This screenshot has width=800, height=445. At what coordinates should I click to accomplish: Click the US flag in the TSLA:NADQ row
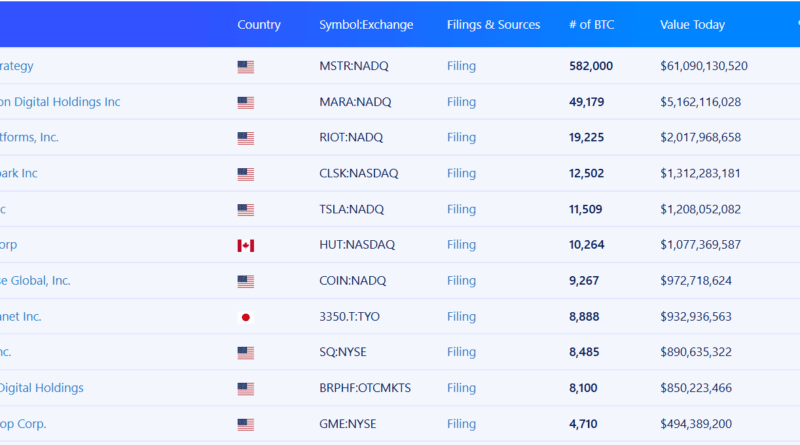(x=245, y=210)
